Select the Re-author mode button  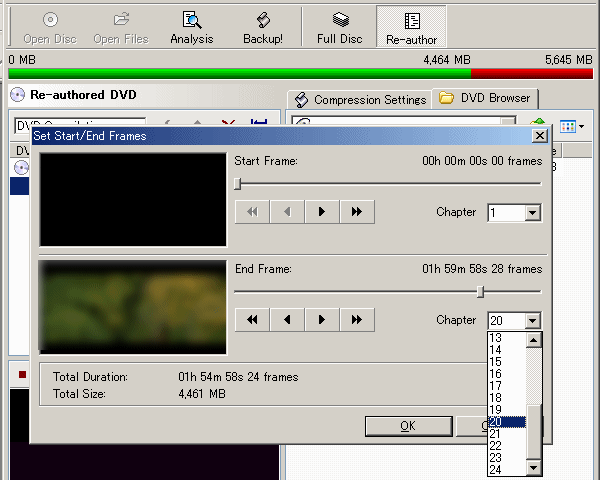coord(411,27)
